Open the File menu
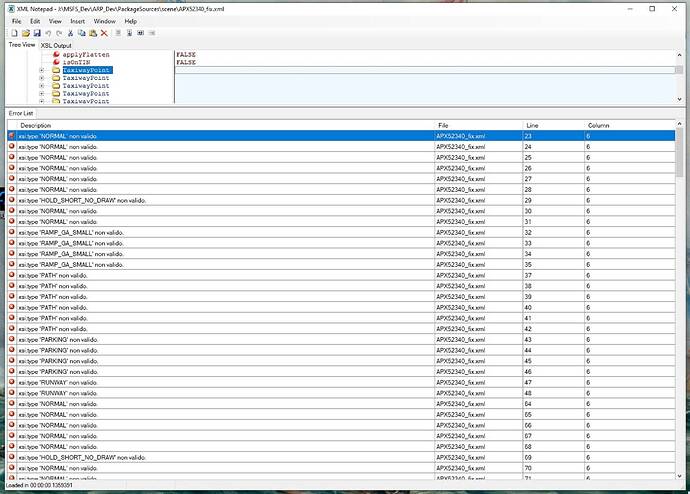 tap(17, 21)
